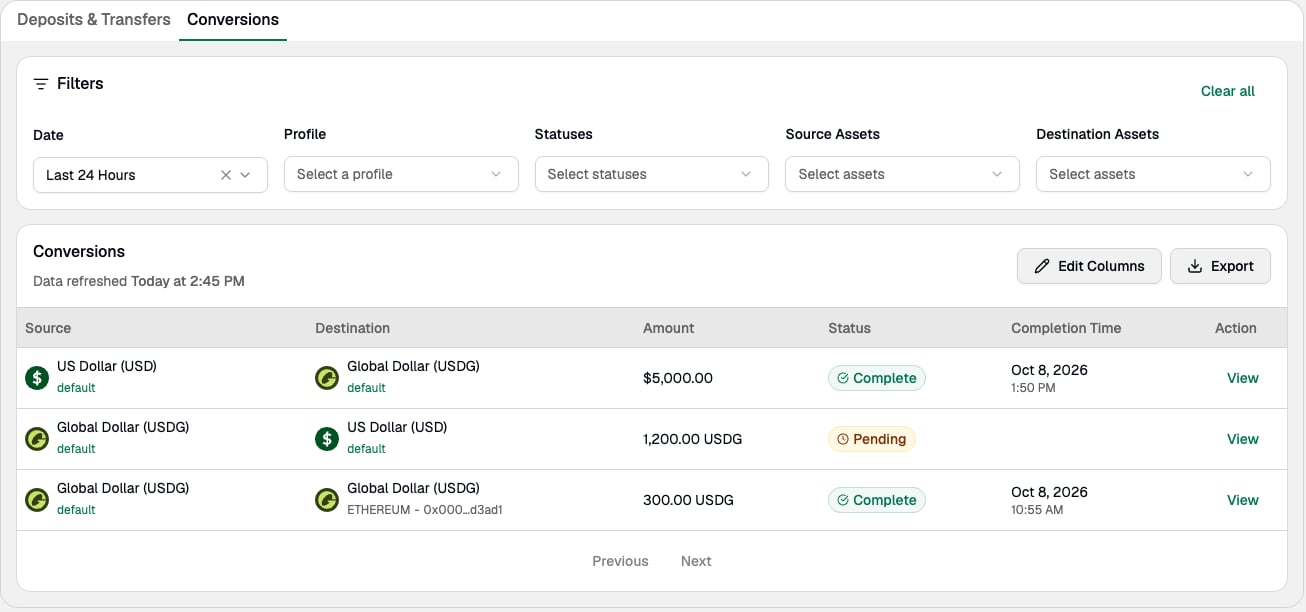Switch to the Deposits & Transfers tab
The width and height of the screenshot is (1306, 612).
point(94,19)
